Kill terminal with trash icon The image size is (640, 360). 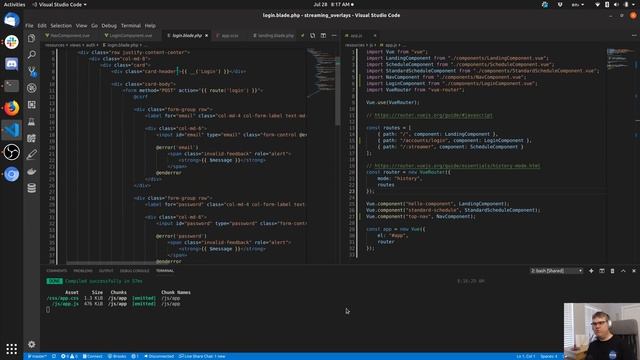coord(612,271)
